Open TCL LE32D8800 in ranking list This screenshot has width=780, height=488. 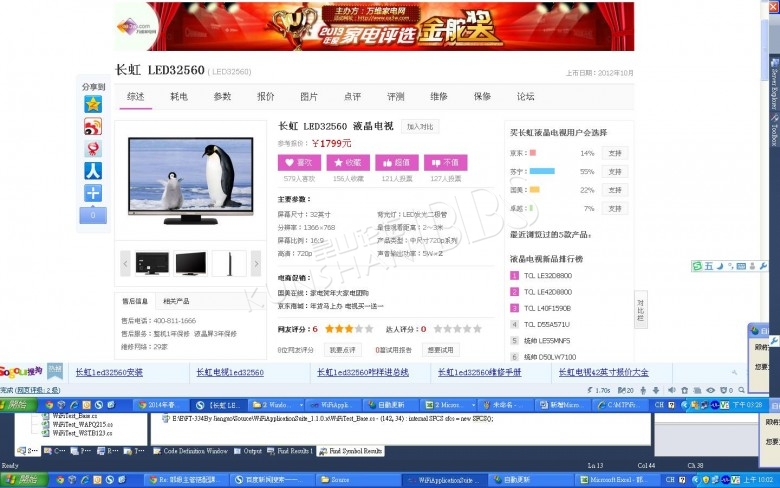pyautogui.click(x=548, y=276)
